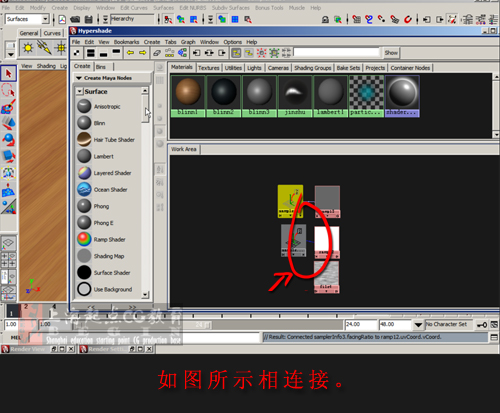
Task: Select the Work Area tab
Action: [184, 149]
